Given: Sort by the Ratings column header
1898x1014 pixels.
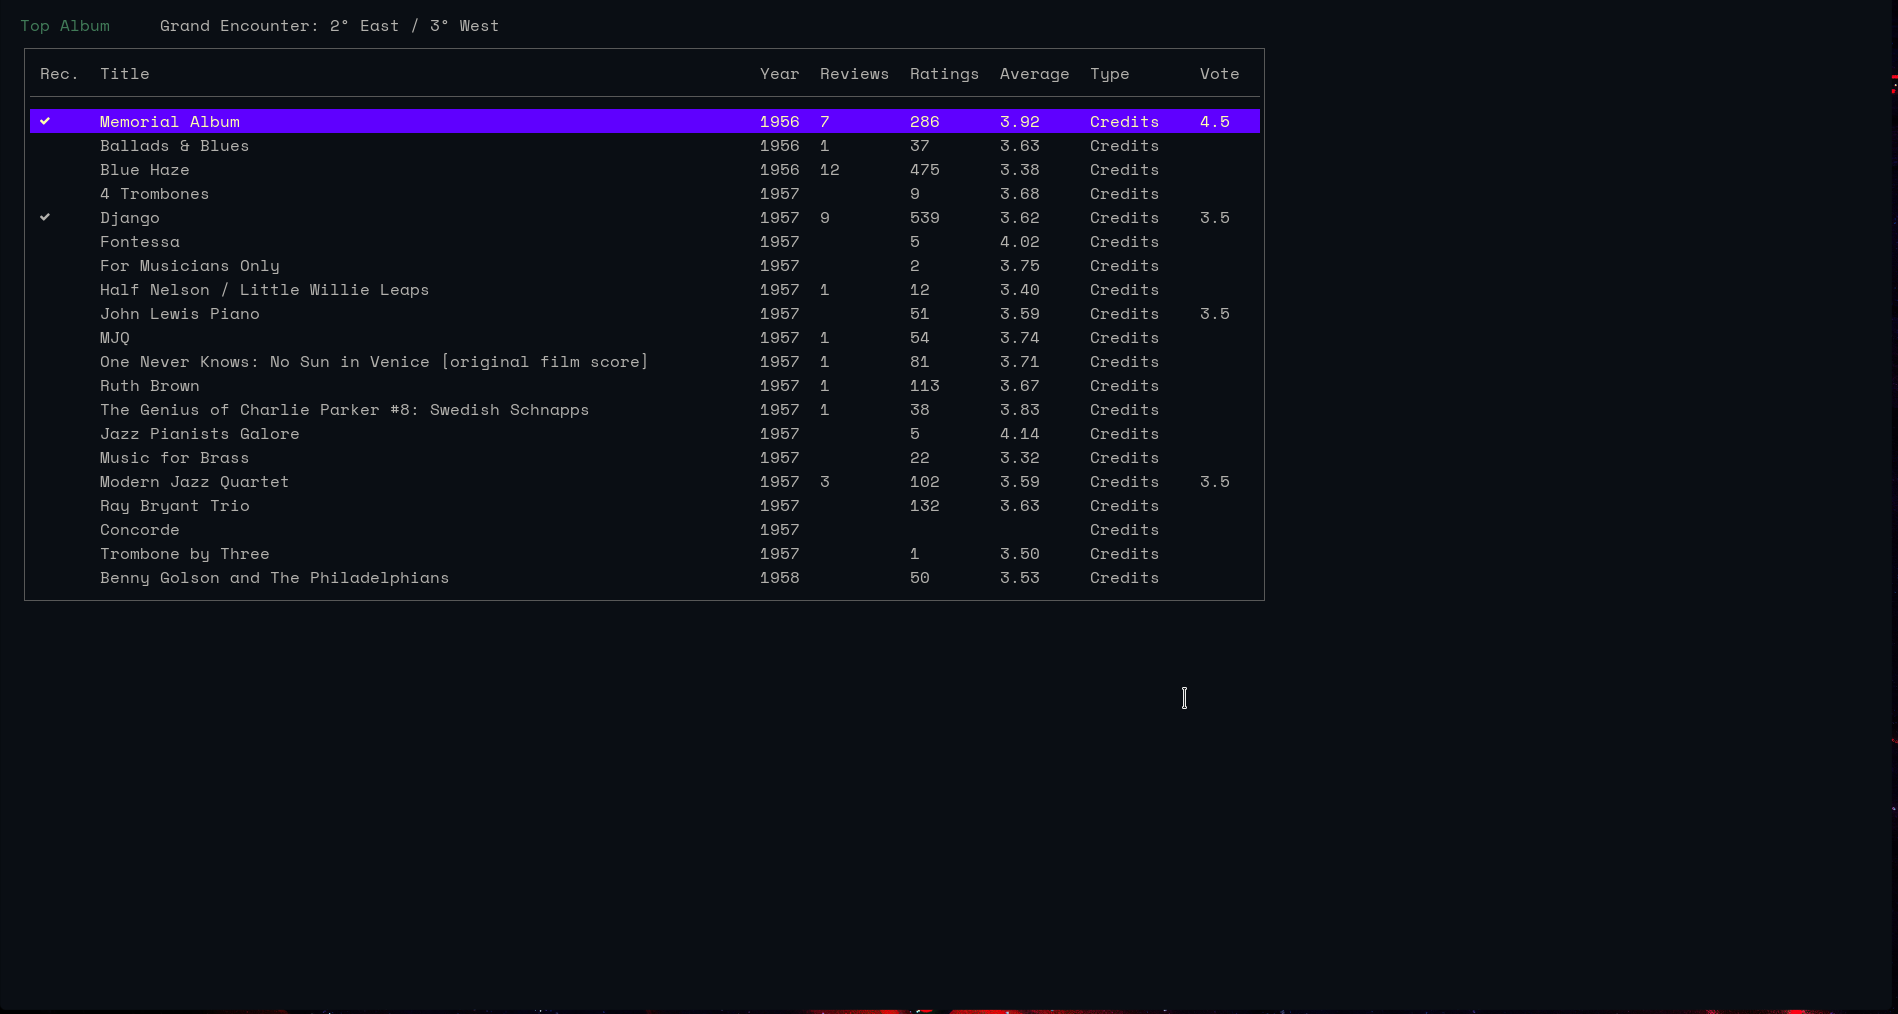Looking at the screenshot, I should [944, 74].
